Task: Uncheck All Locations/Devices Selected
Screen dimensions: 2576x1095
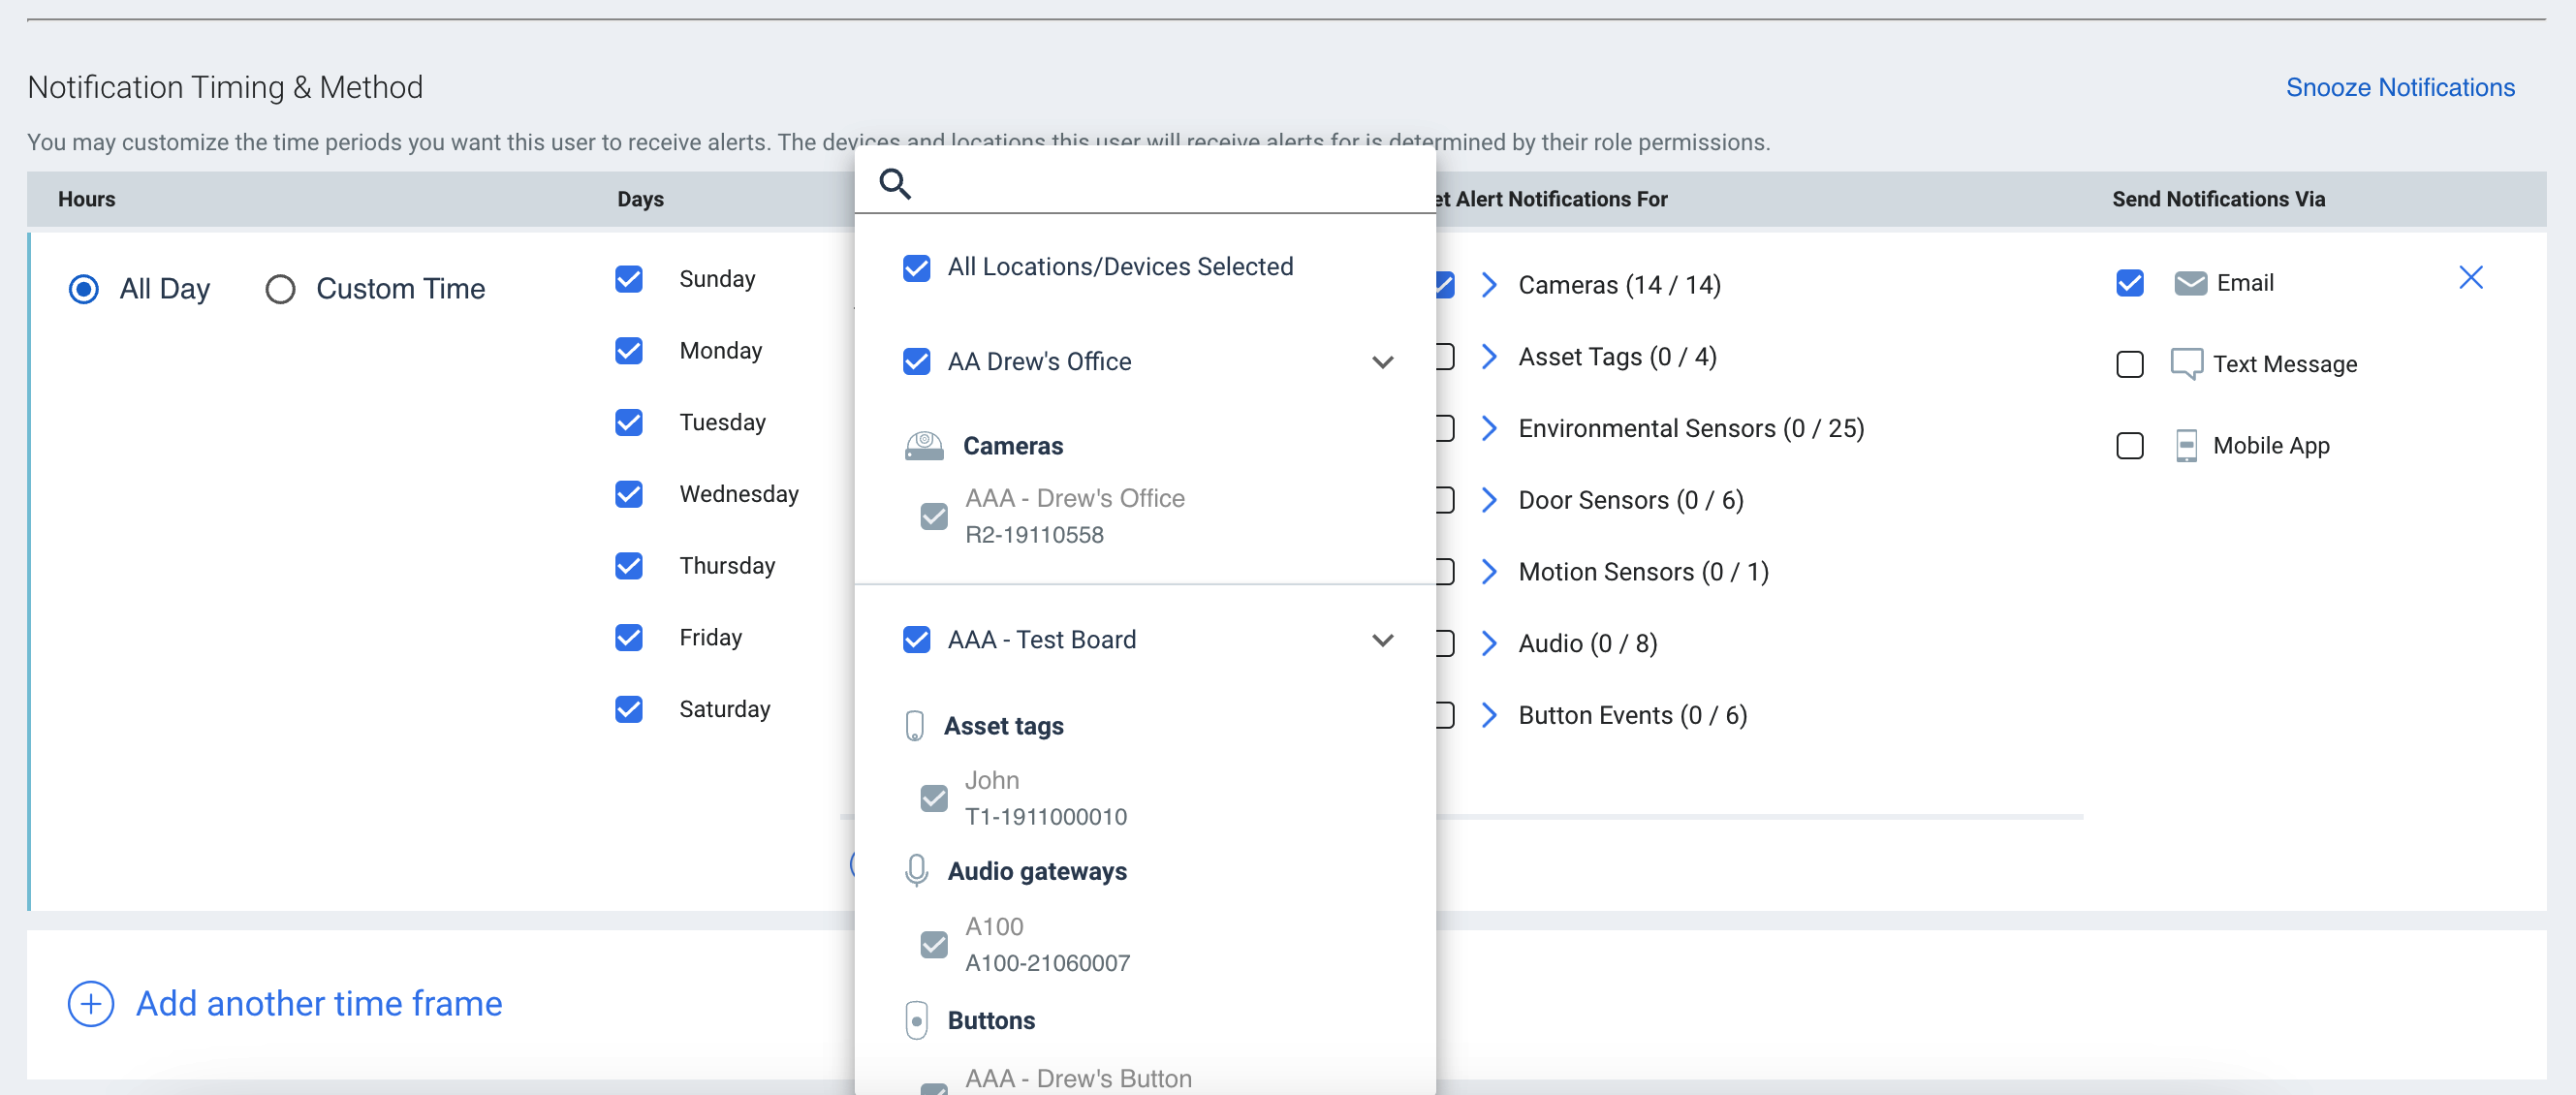Action: (916, 267)
